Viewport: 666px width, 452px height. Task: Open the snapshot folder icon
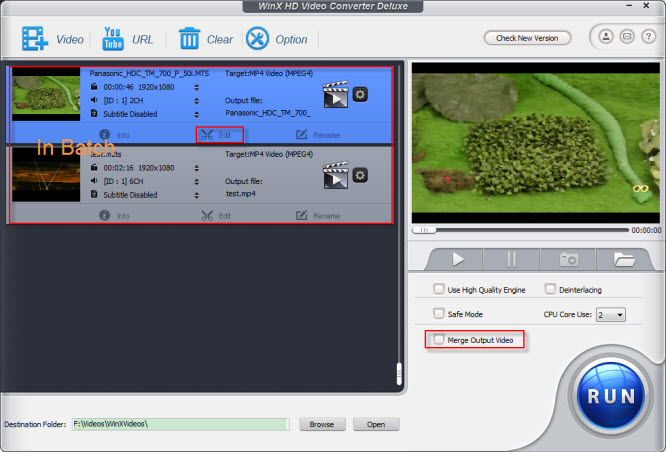click(624, 259)
